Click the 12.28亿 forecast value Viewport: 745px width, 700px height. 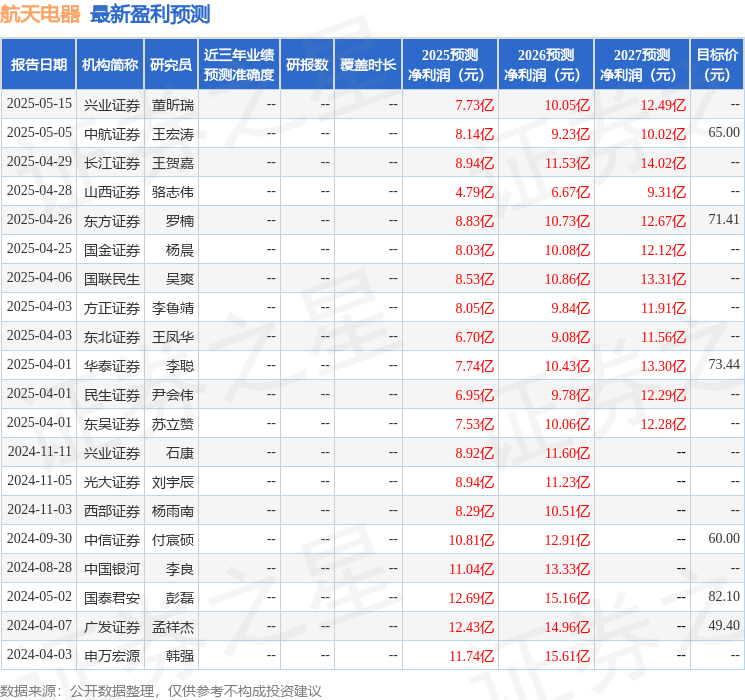click(x=663, y=424)
